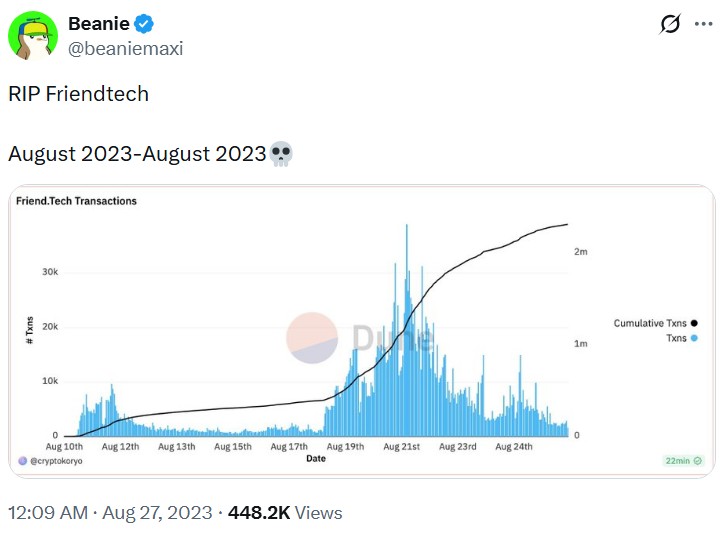
Task: Click the cryptokoryo author avatar icon
Action: click(22, 461)
